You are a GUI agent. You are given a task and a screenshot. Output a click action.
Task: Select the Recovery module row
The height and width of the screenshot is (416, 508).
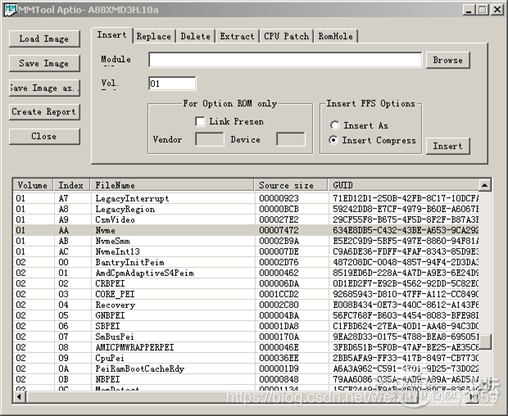click(246, 305)
